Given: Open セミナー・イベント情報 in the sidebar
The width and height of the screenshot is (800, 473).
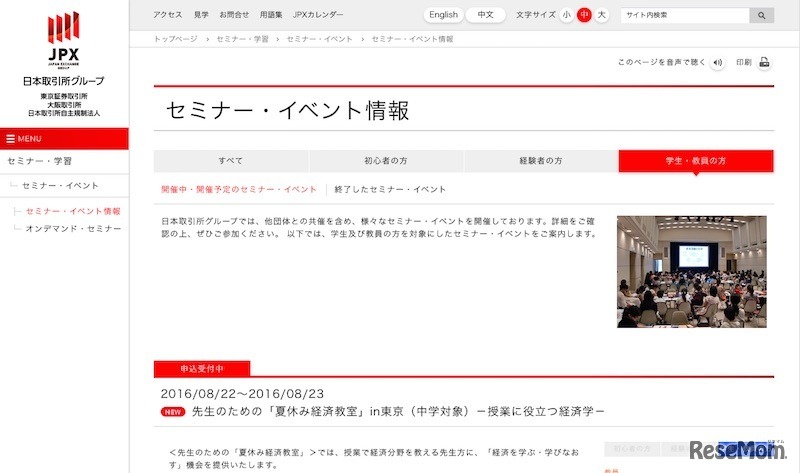Looking at the screenshot, I should [73, 211].
